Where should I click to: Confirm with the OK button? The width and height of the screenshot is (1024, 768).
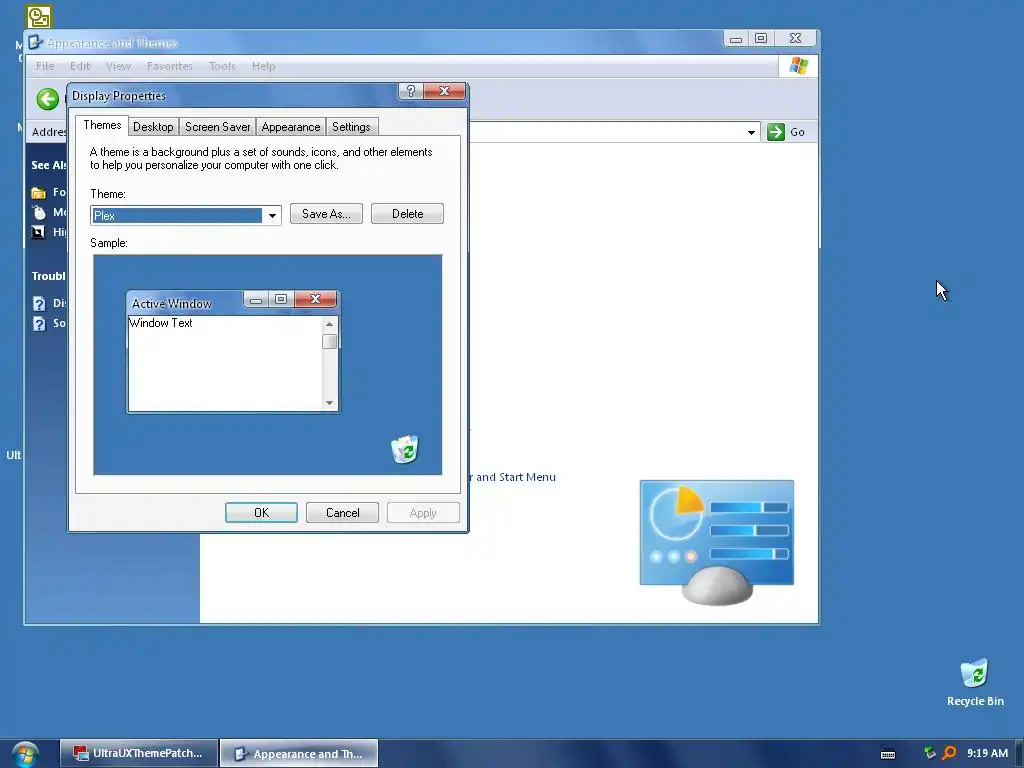261,513
